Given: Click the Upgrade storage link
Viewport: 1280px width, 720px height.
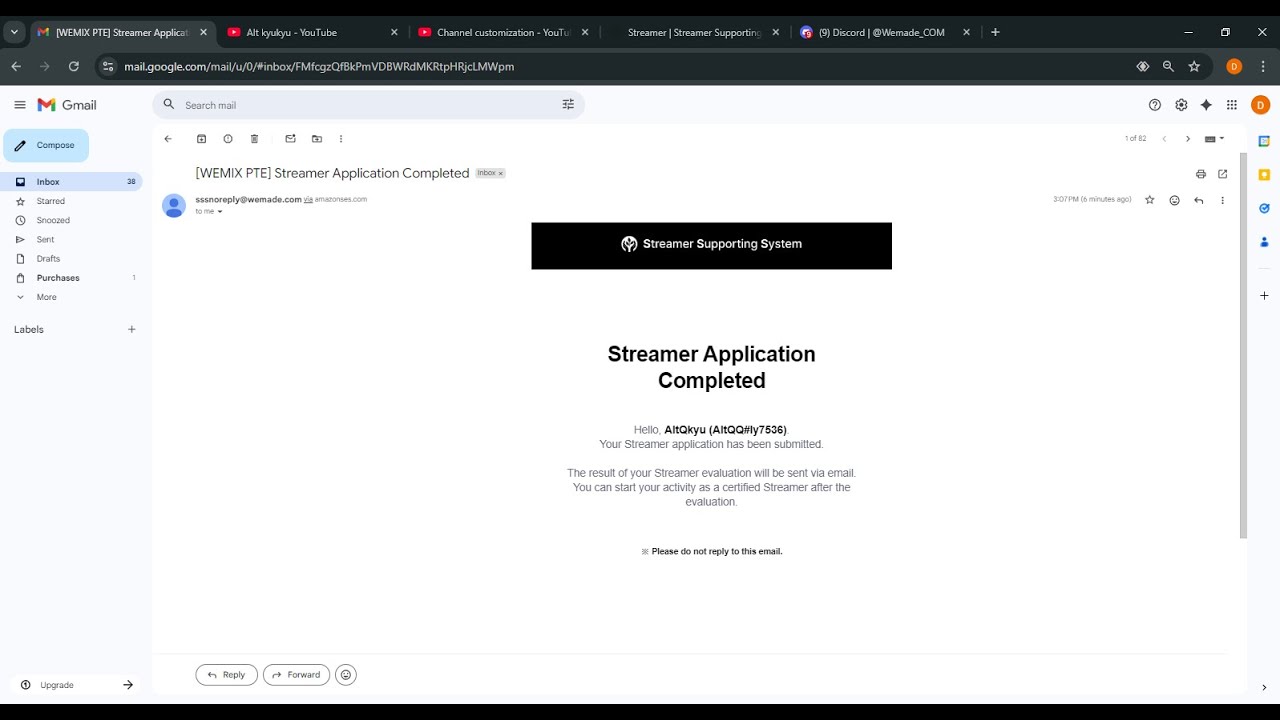Looking at the screenshot, I should tap(57, 685).
